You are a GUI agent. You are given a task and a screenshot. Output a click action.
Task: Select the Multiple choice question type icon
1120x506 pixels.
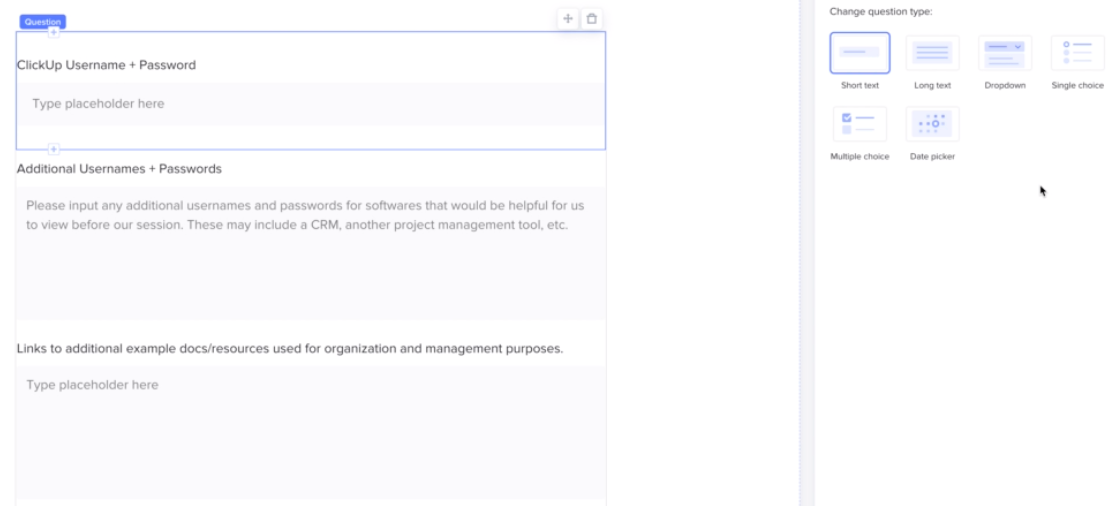(859, 124)
